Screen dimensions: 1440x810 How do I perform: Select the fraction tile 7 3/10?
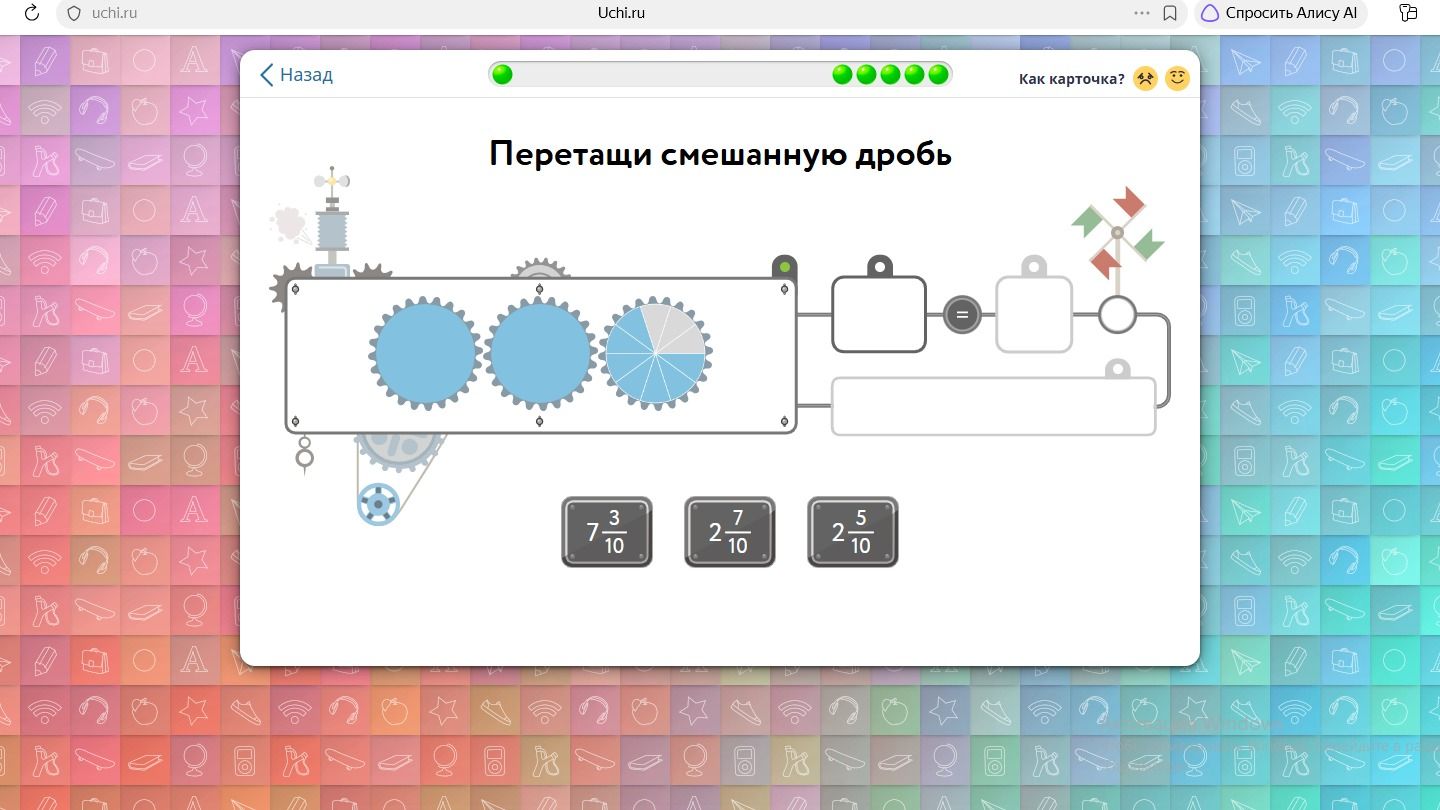click(x=607, y=532)
